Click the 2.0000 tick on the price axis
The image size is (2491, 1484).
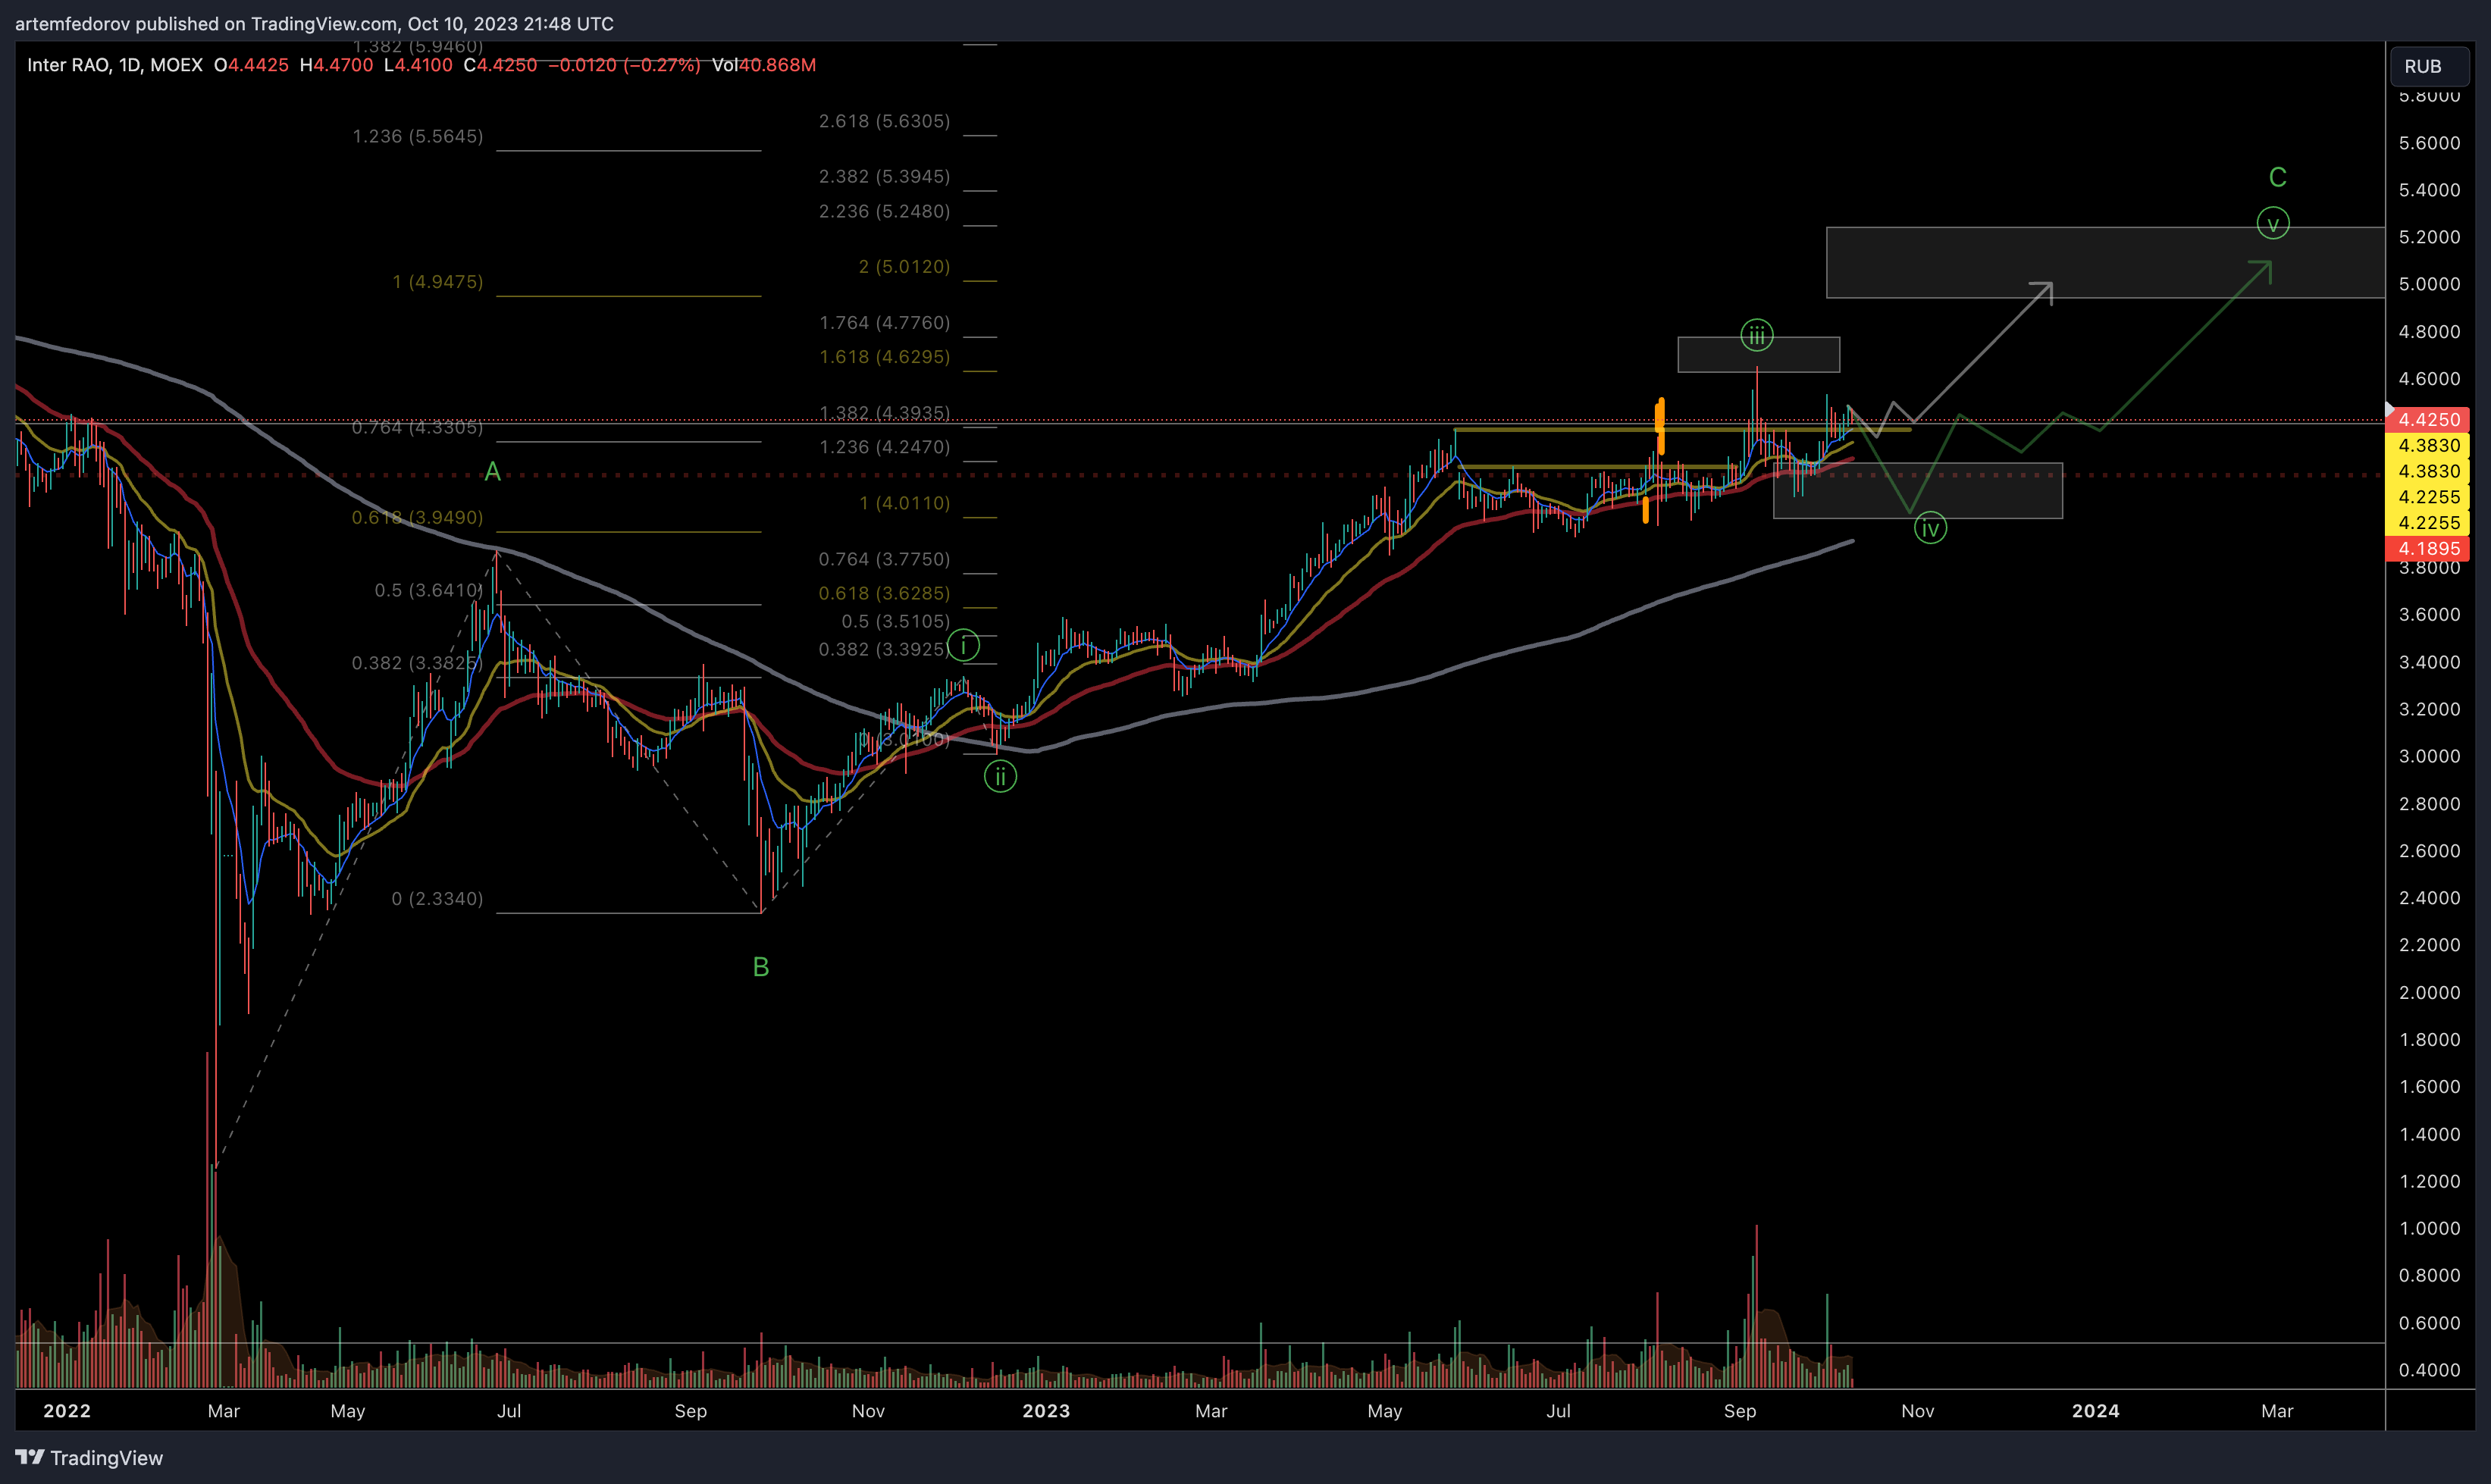click(x=2429, y=992)
